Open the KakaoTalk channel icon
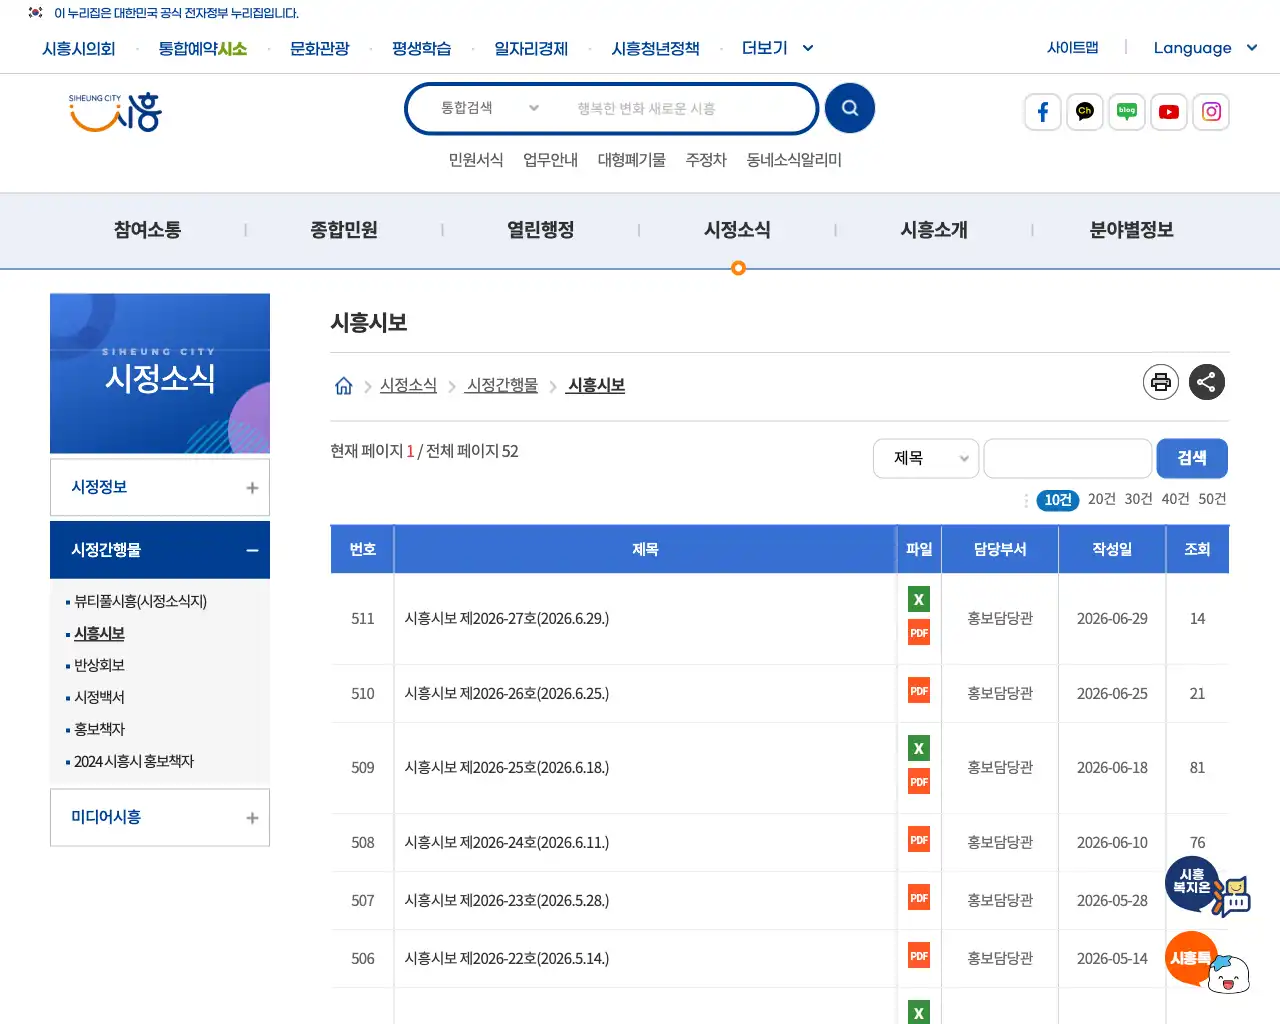Viewport: 1280px width, 1024px height. click(1085, 112)
